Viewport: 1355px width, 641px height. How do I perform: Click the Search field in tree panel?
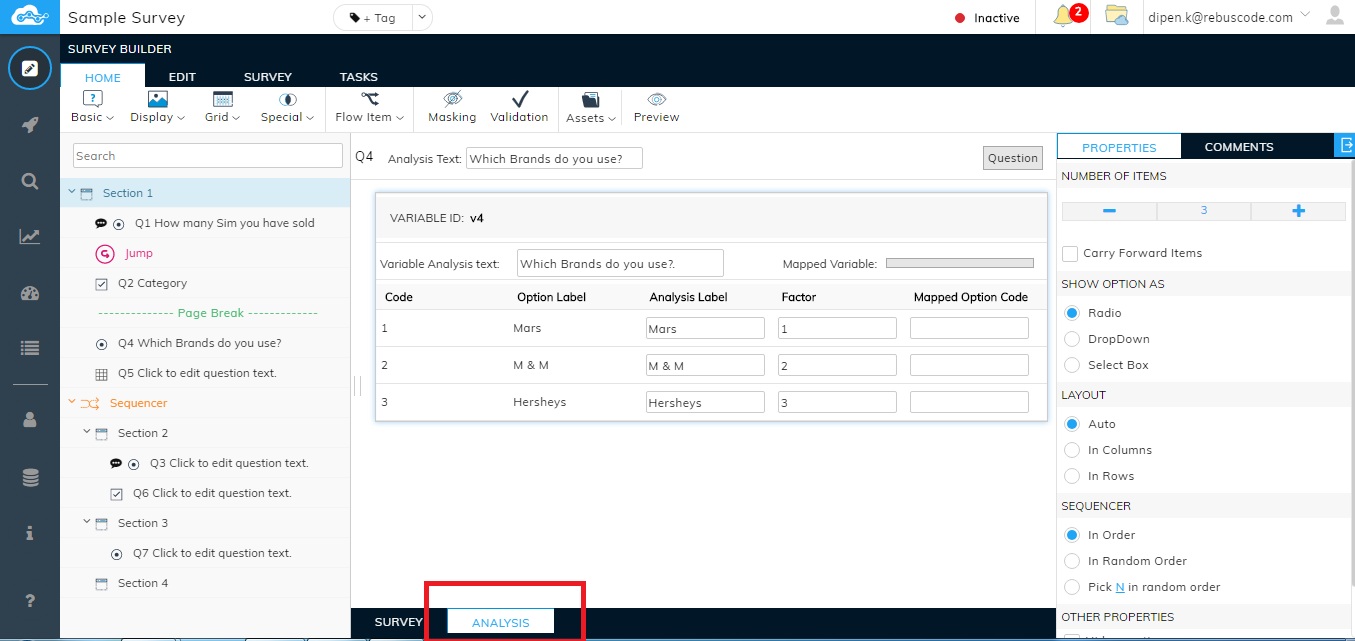[x=208, y=156]
